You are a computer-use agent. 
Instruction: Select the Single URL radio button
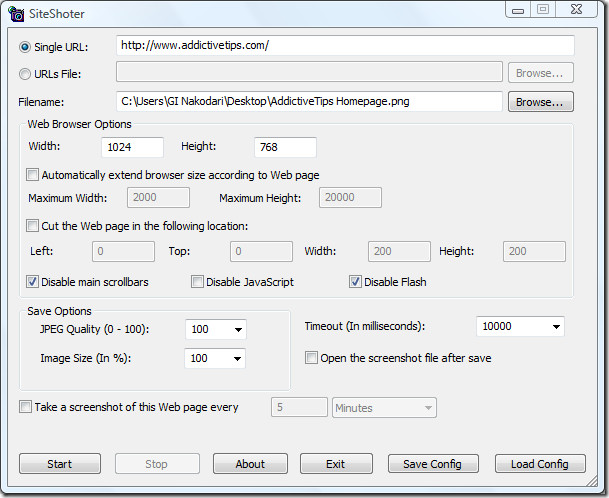(25, 47)
